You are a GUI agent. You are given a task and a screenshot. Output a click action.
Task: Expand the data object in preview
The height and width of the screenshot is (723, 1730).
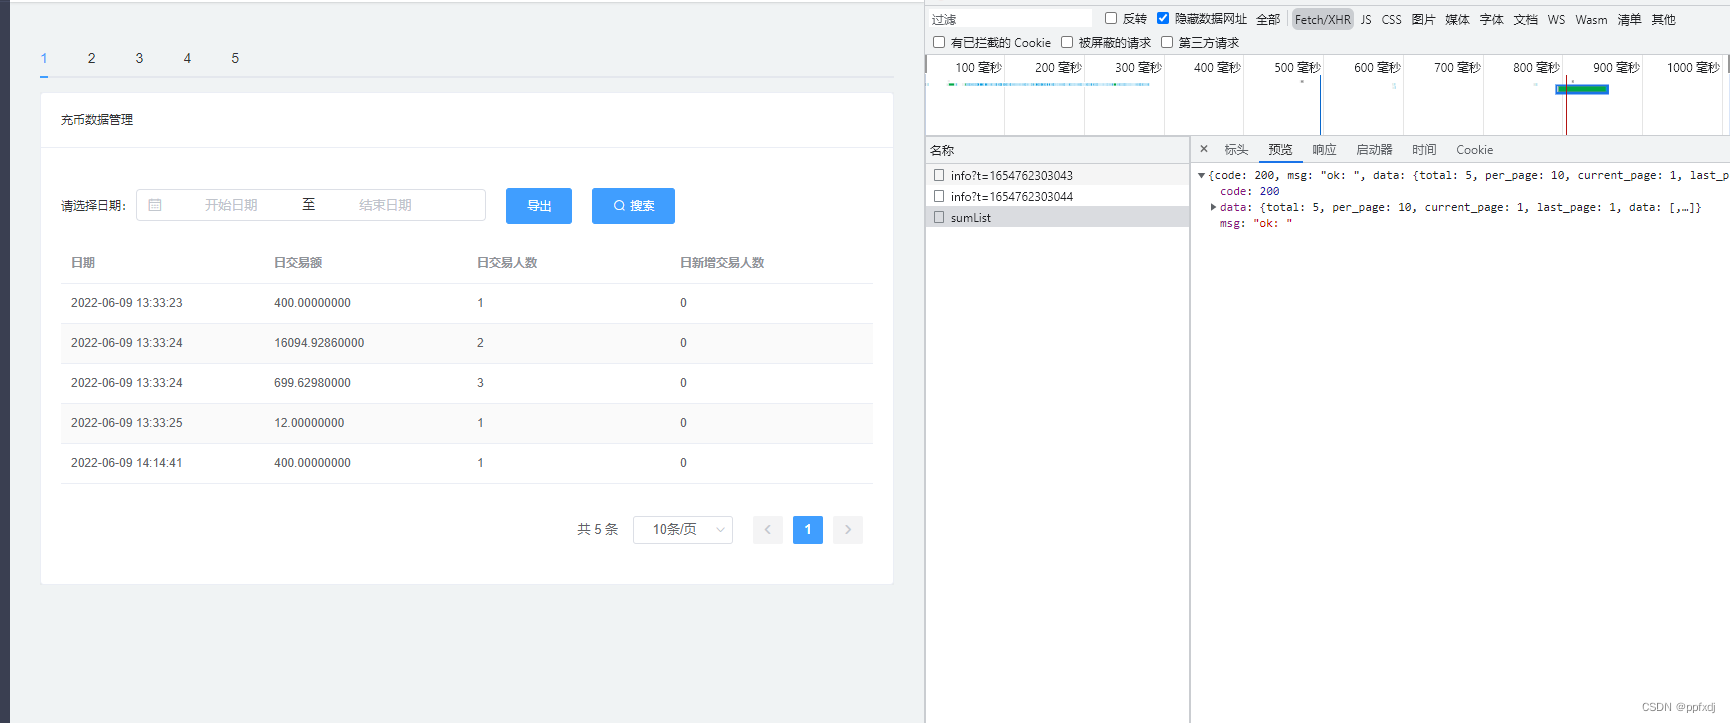point(1213,207)
